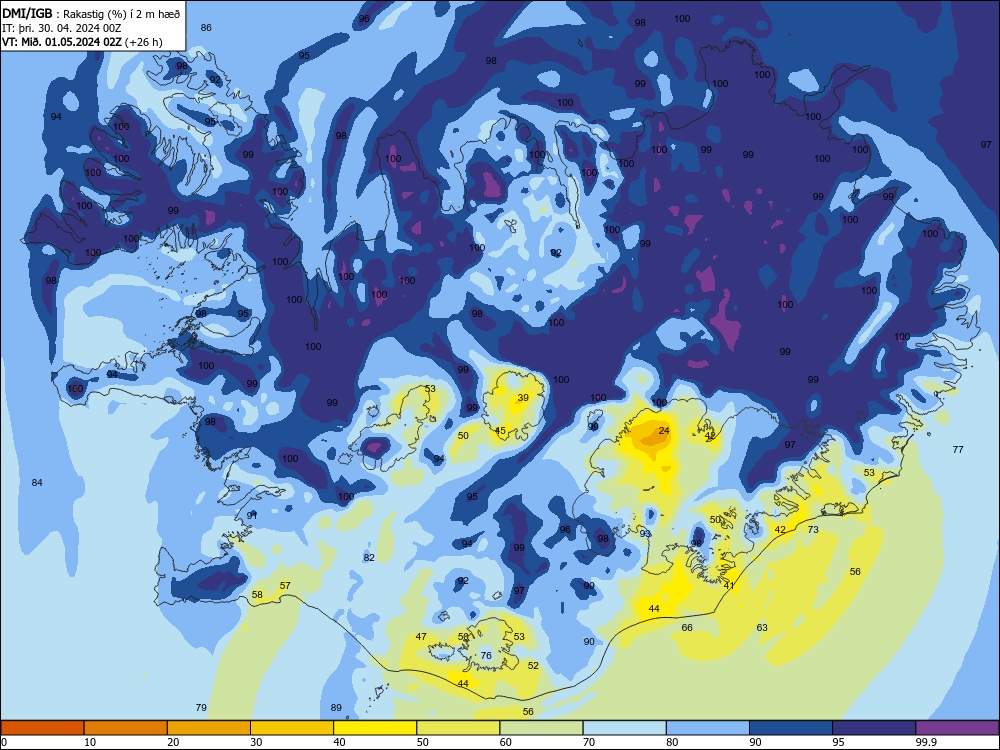Image resolution: width=1000 pixels, height=750 pixels.
Task: Click the purple above-99.9 legend swatch
Action: 957,728
